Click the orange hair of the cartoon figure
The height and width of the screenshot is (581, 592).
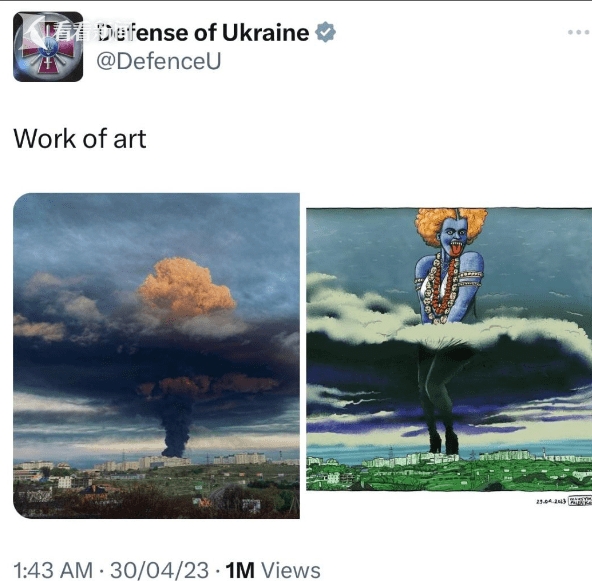coord(450,223)
